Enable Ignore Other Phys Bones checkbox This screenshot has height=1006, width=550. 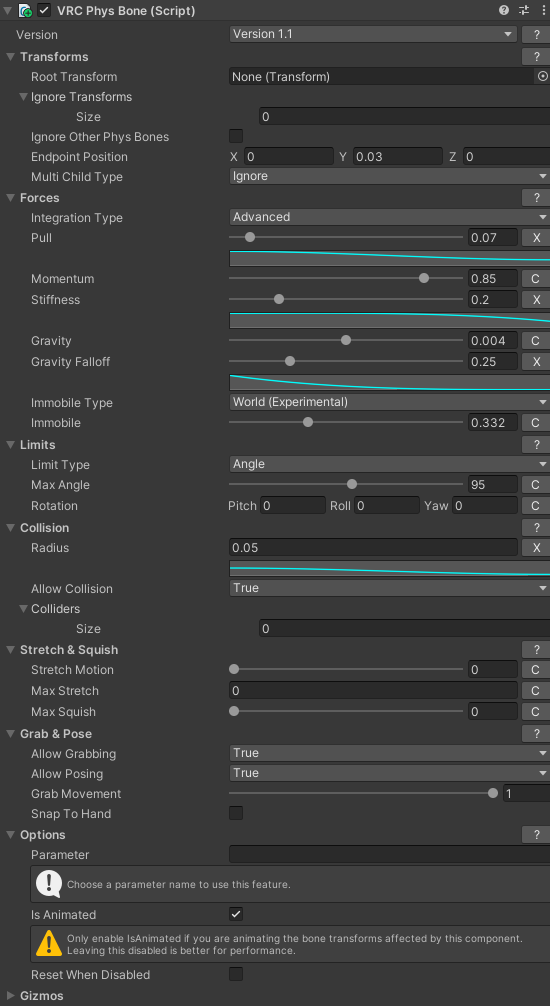tap(236, 136)
